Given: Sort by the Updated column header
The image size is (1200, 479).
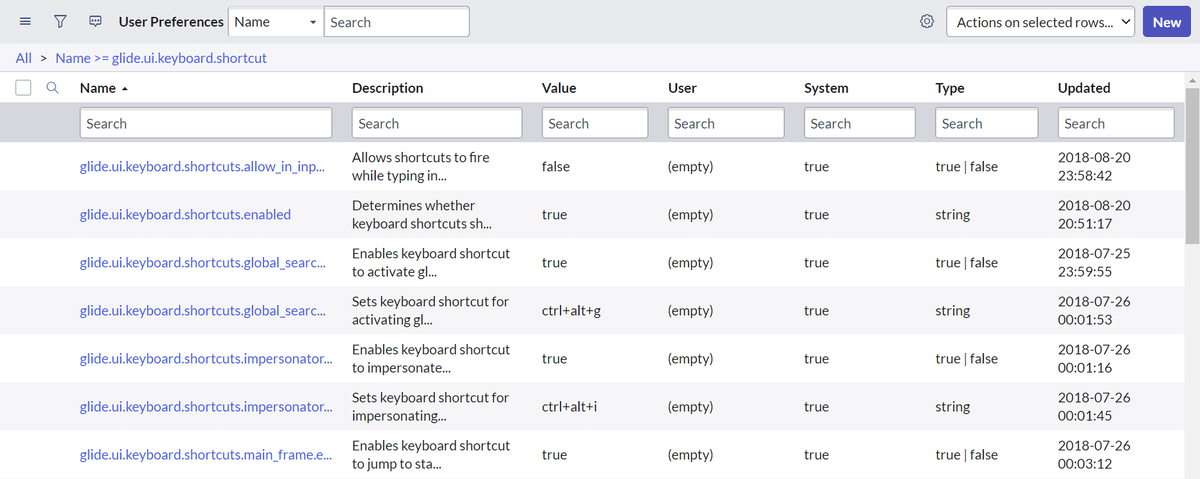Looking at the screenshot, I should click(1084, 88).
